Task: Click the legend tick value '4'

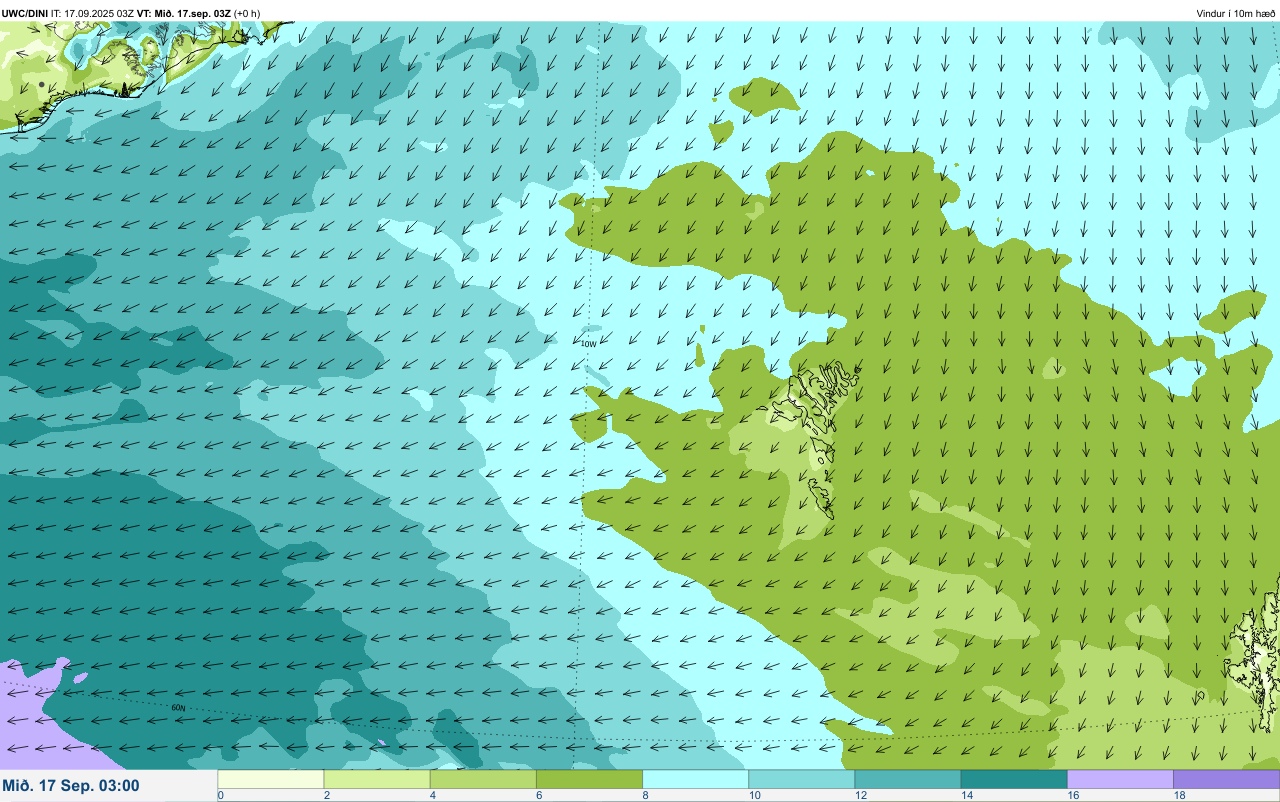Action: (x=433, y=796)
